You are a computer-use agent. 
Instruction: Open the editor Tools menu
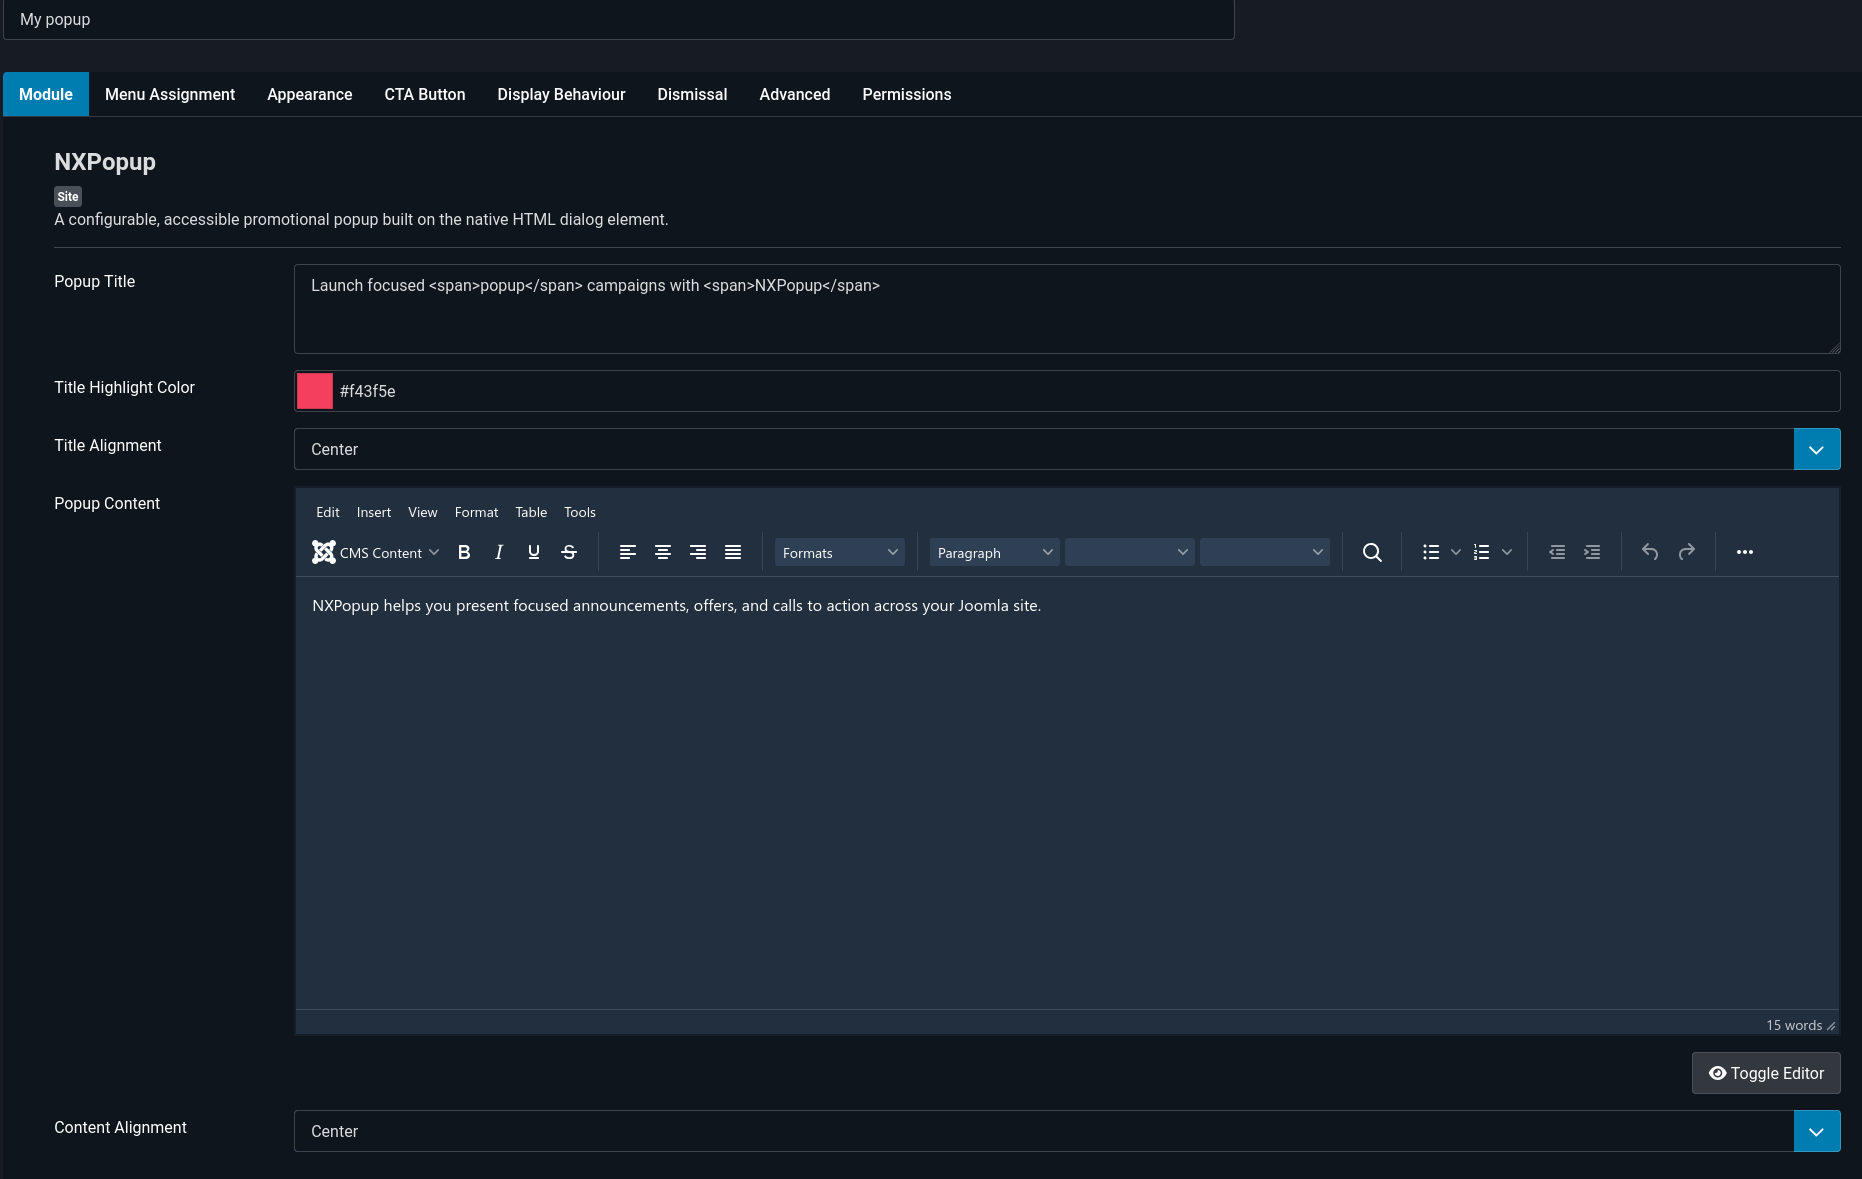point(580,512)
